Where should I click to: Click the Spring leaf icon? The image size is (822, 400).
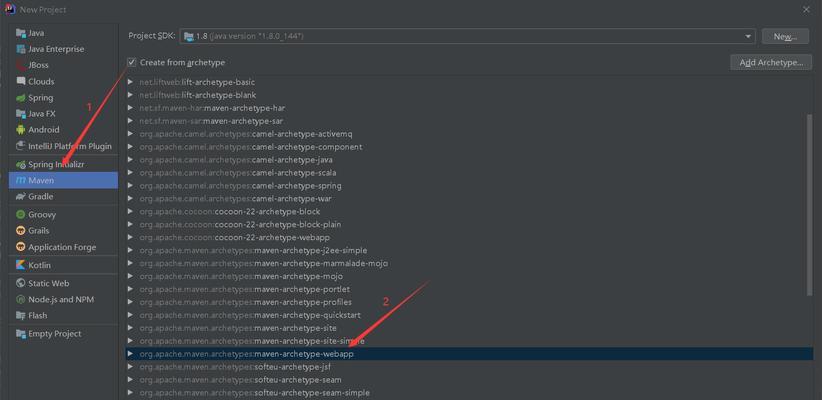coord(21,98)
